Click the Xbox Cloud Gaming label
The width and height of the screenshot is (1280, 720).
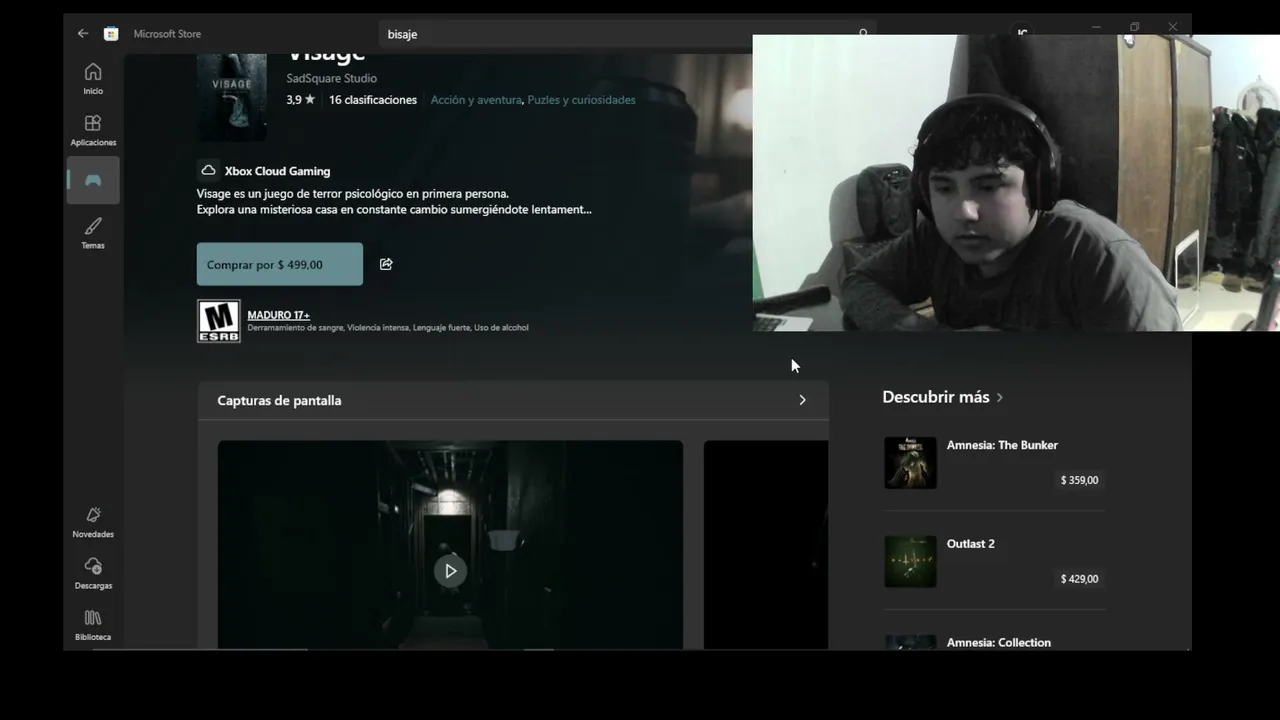(x=277, y=171)
